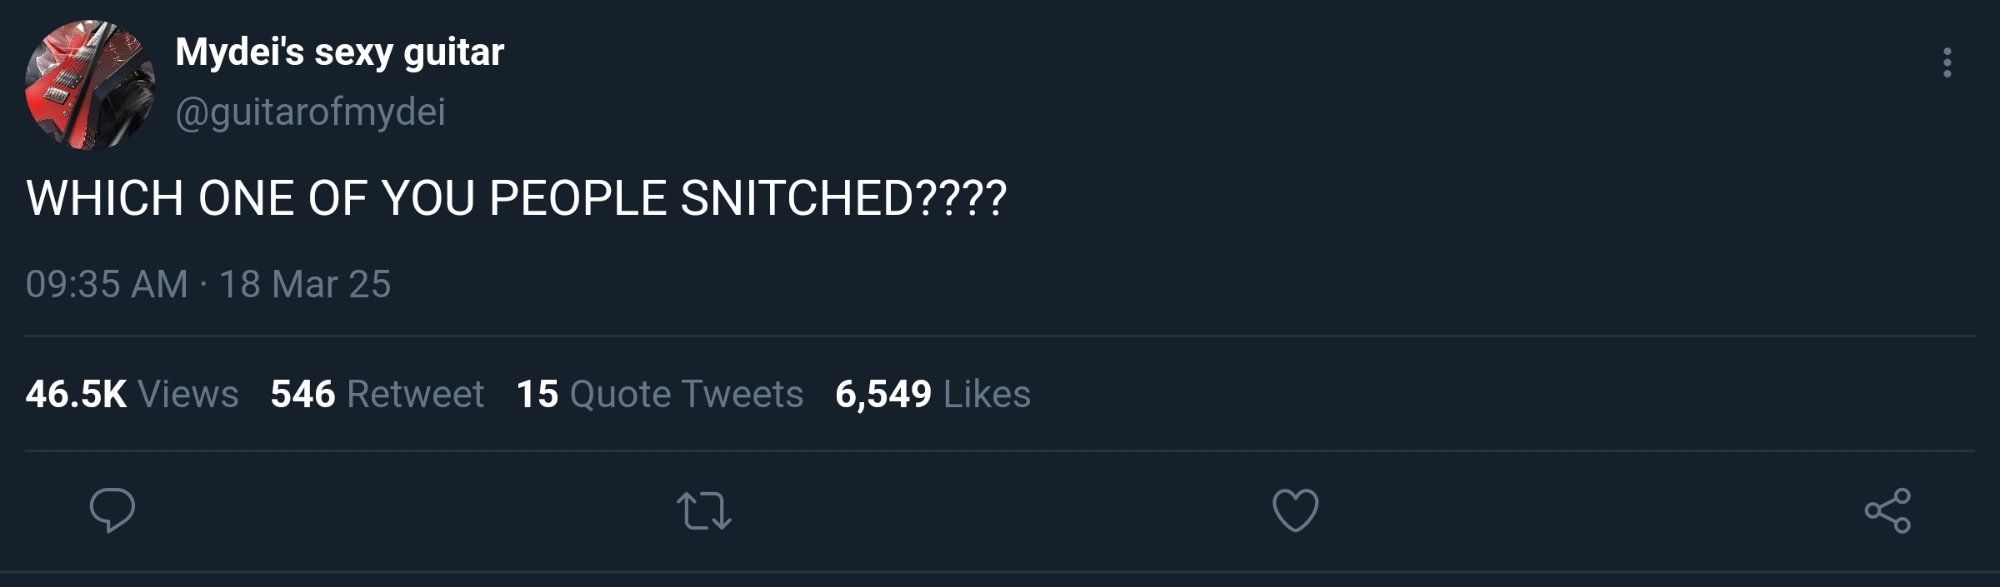Retweet the post using the arrows icon
The height and width of the screenshot is (587, 2000).
click(x=704, y=510)
